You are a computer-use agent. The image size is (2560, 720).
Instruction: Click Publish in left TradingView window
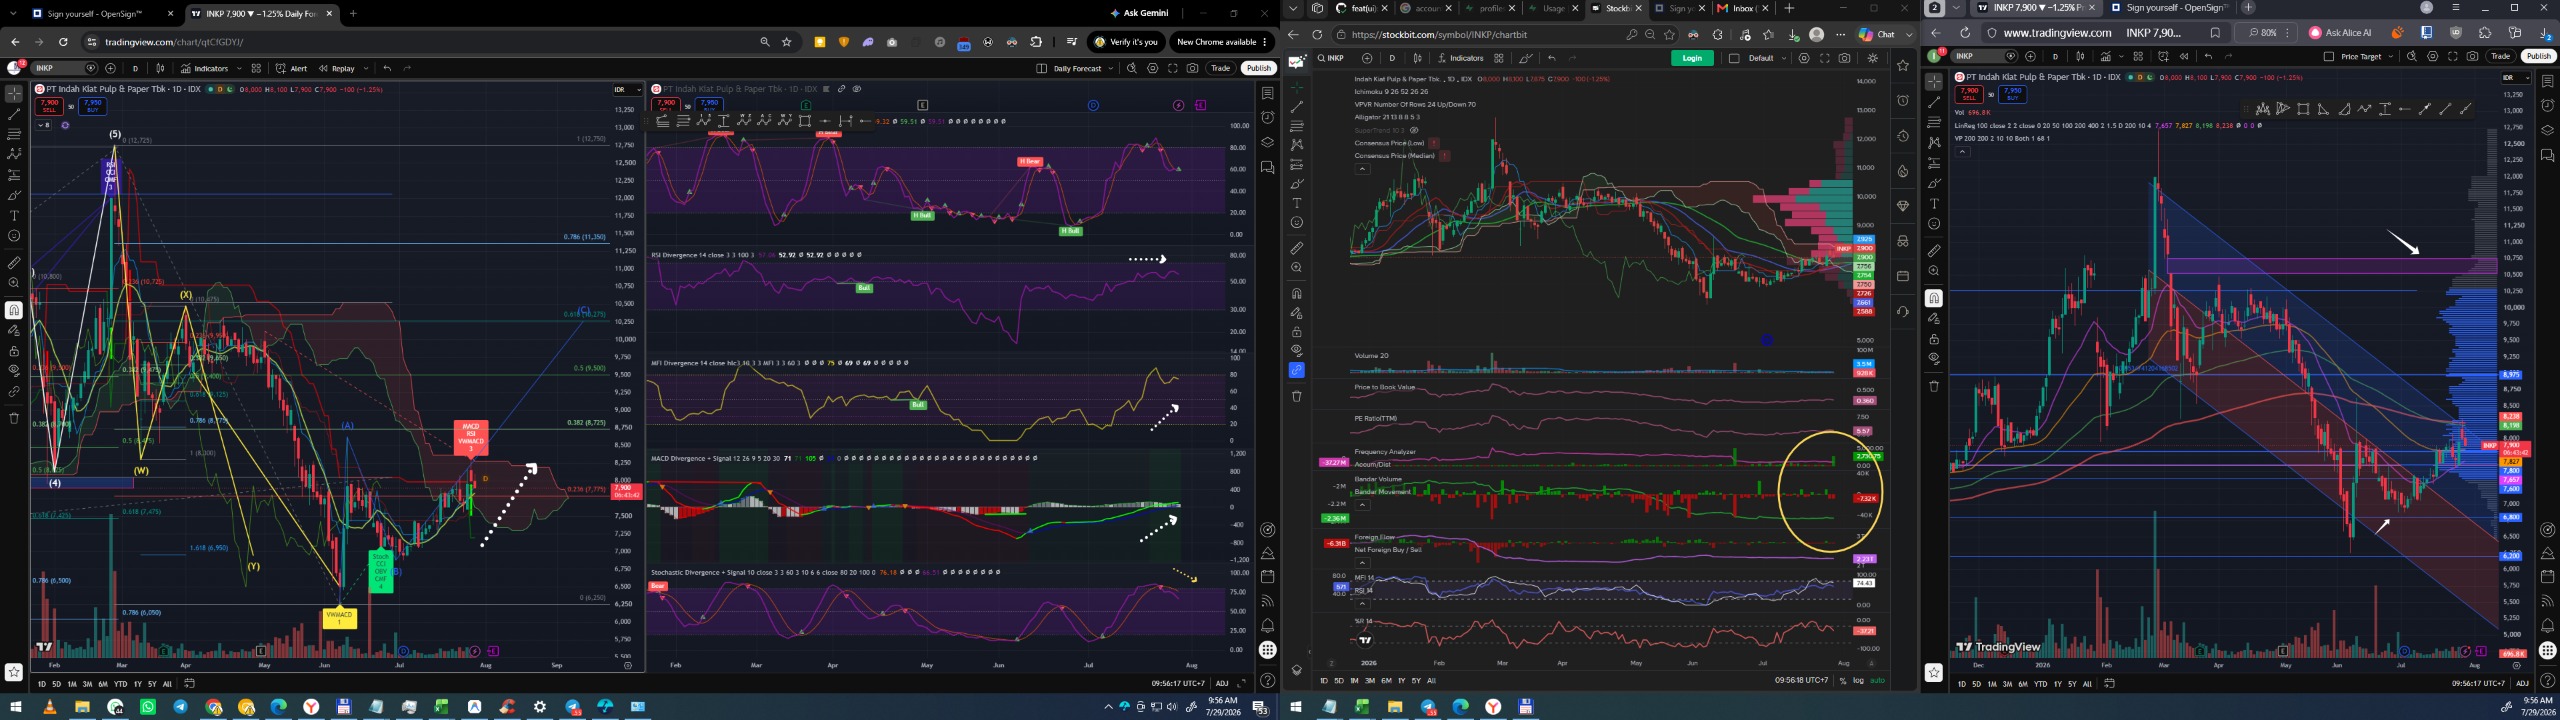1259,69
